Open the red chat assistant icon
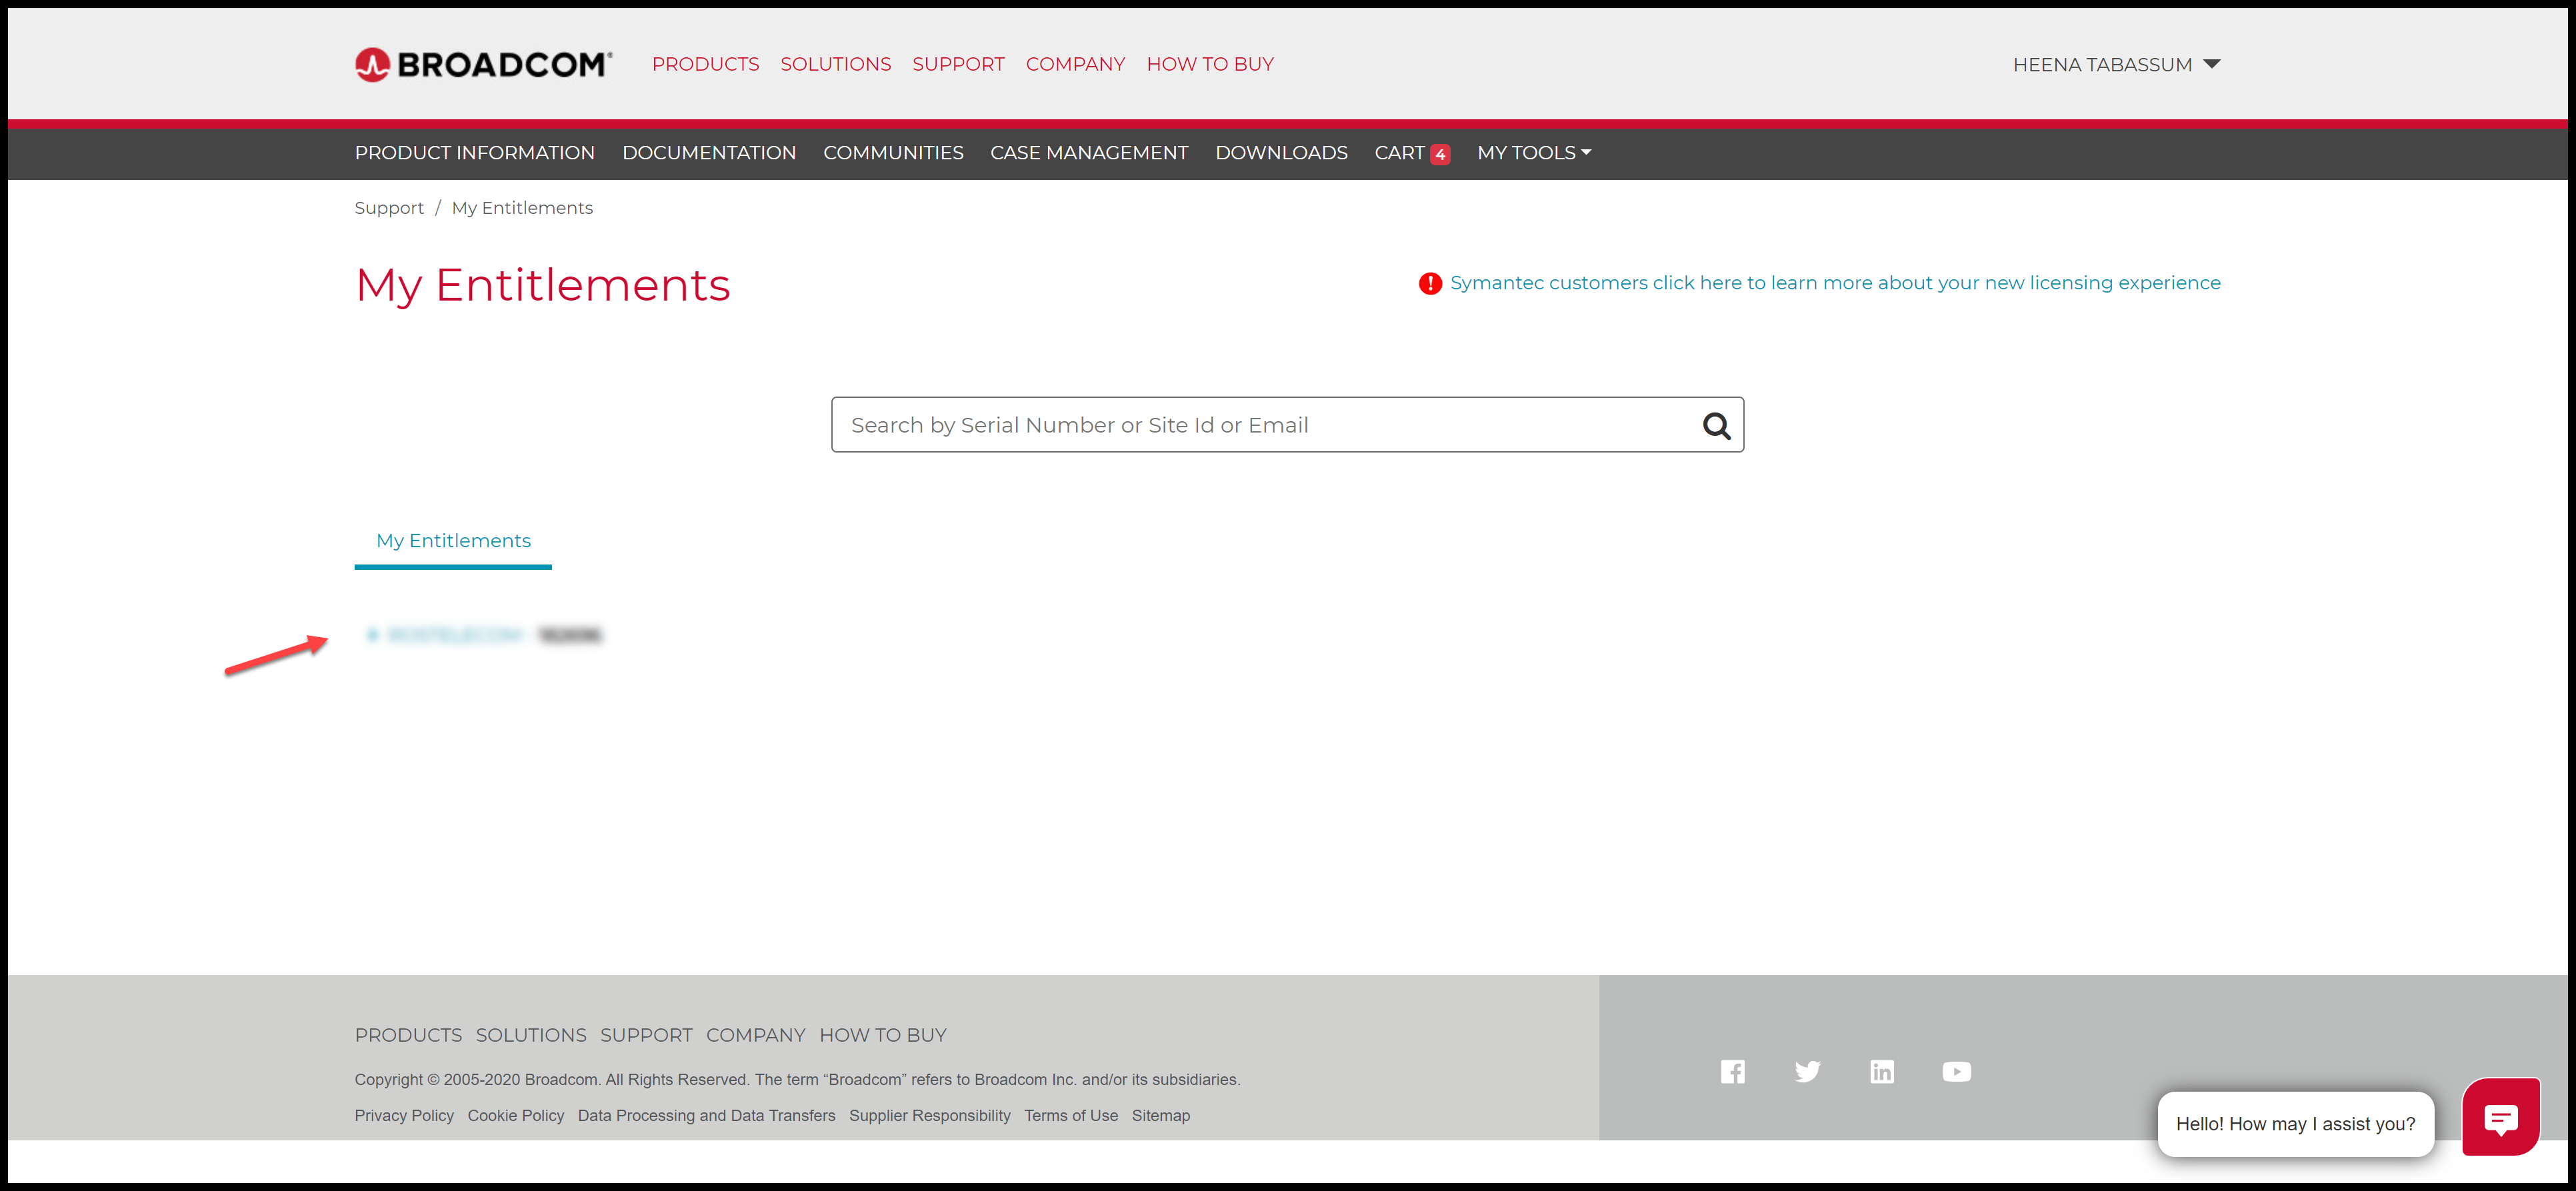 tap(2500, 1118)
